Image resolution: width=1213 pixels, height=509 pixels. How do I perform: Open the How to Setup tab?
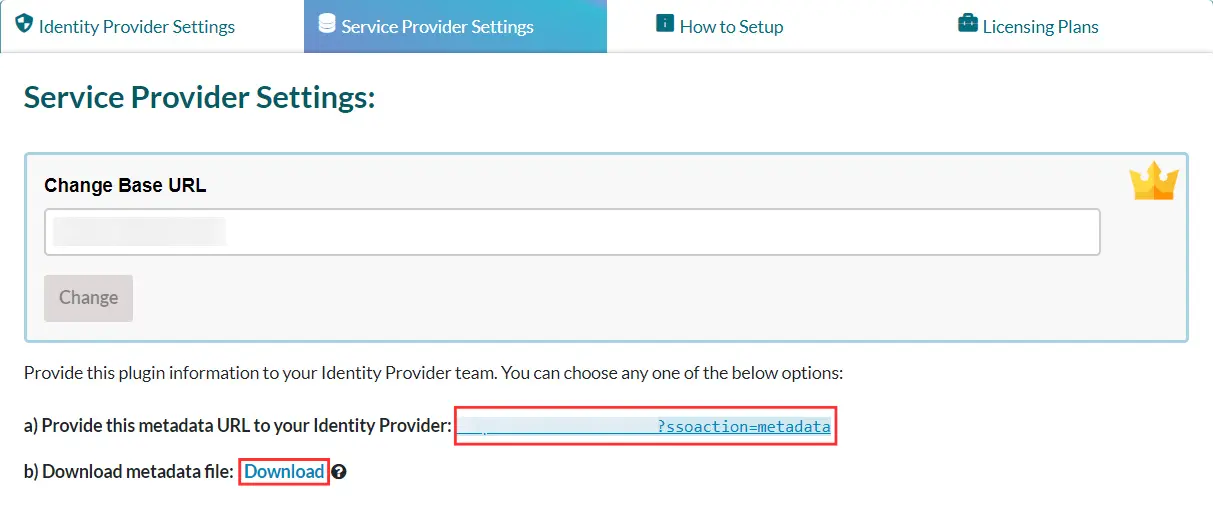tap(731, 27)
